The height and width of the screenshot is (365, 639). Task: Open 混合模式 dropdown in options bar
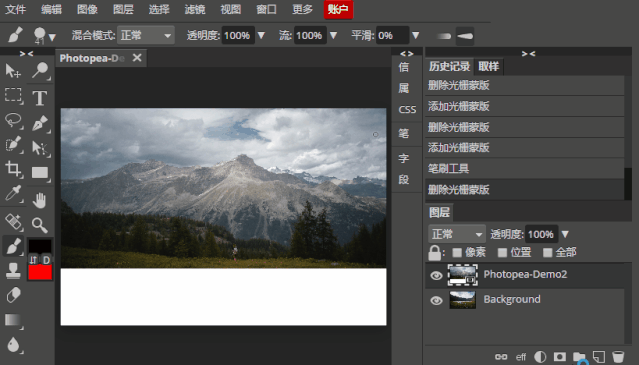tap(146, 35)
